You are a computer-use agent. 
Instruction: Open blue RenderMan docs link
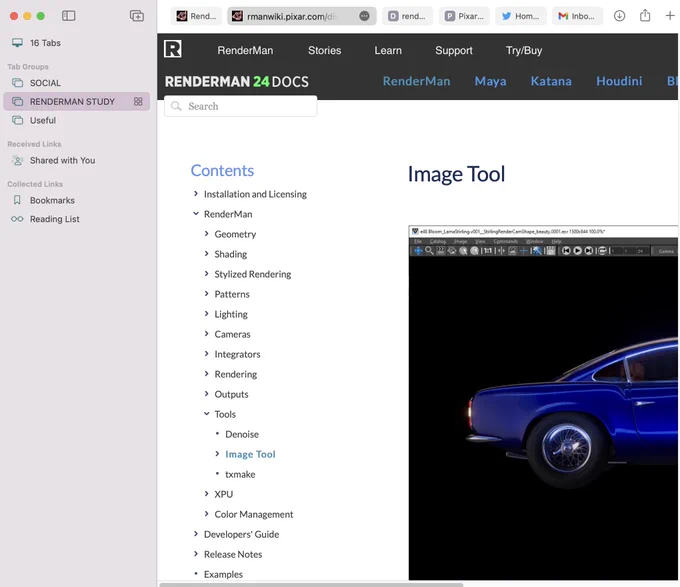(x=416, y=81)
